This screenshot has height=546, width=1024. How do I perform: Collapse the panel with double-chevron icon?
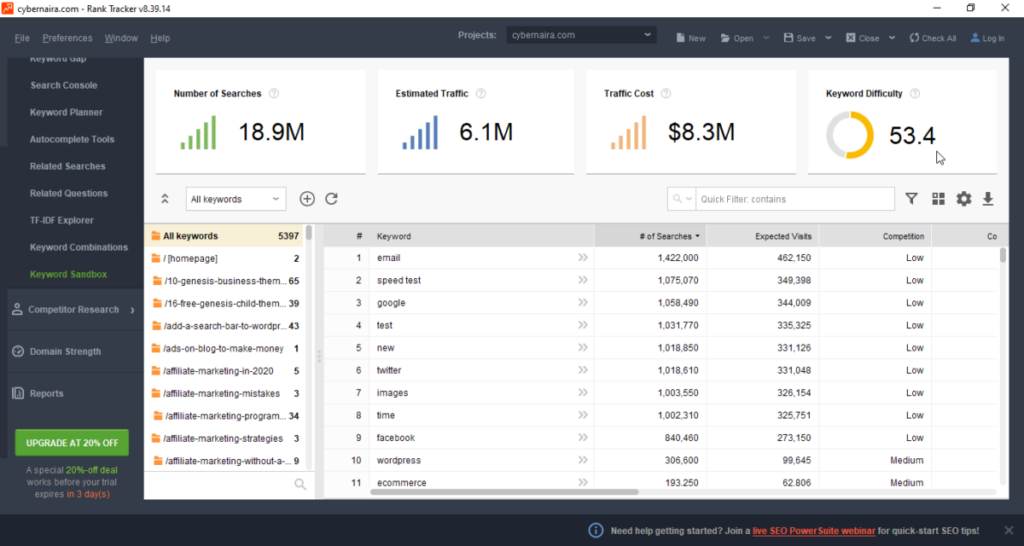[165, 199]
